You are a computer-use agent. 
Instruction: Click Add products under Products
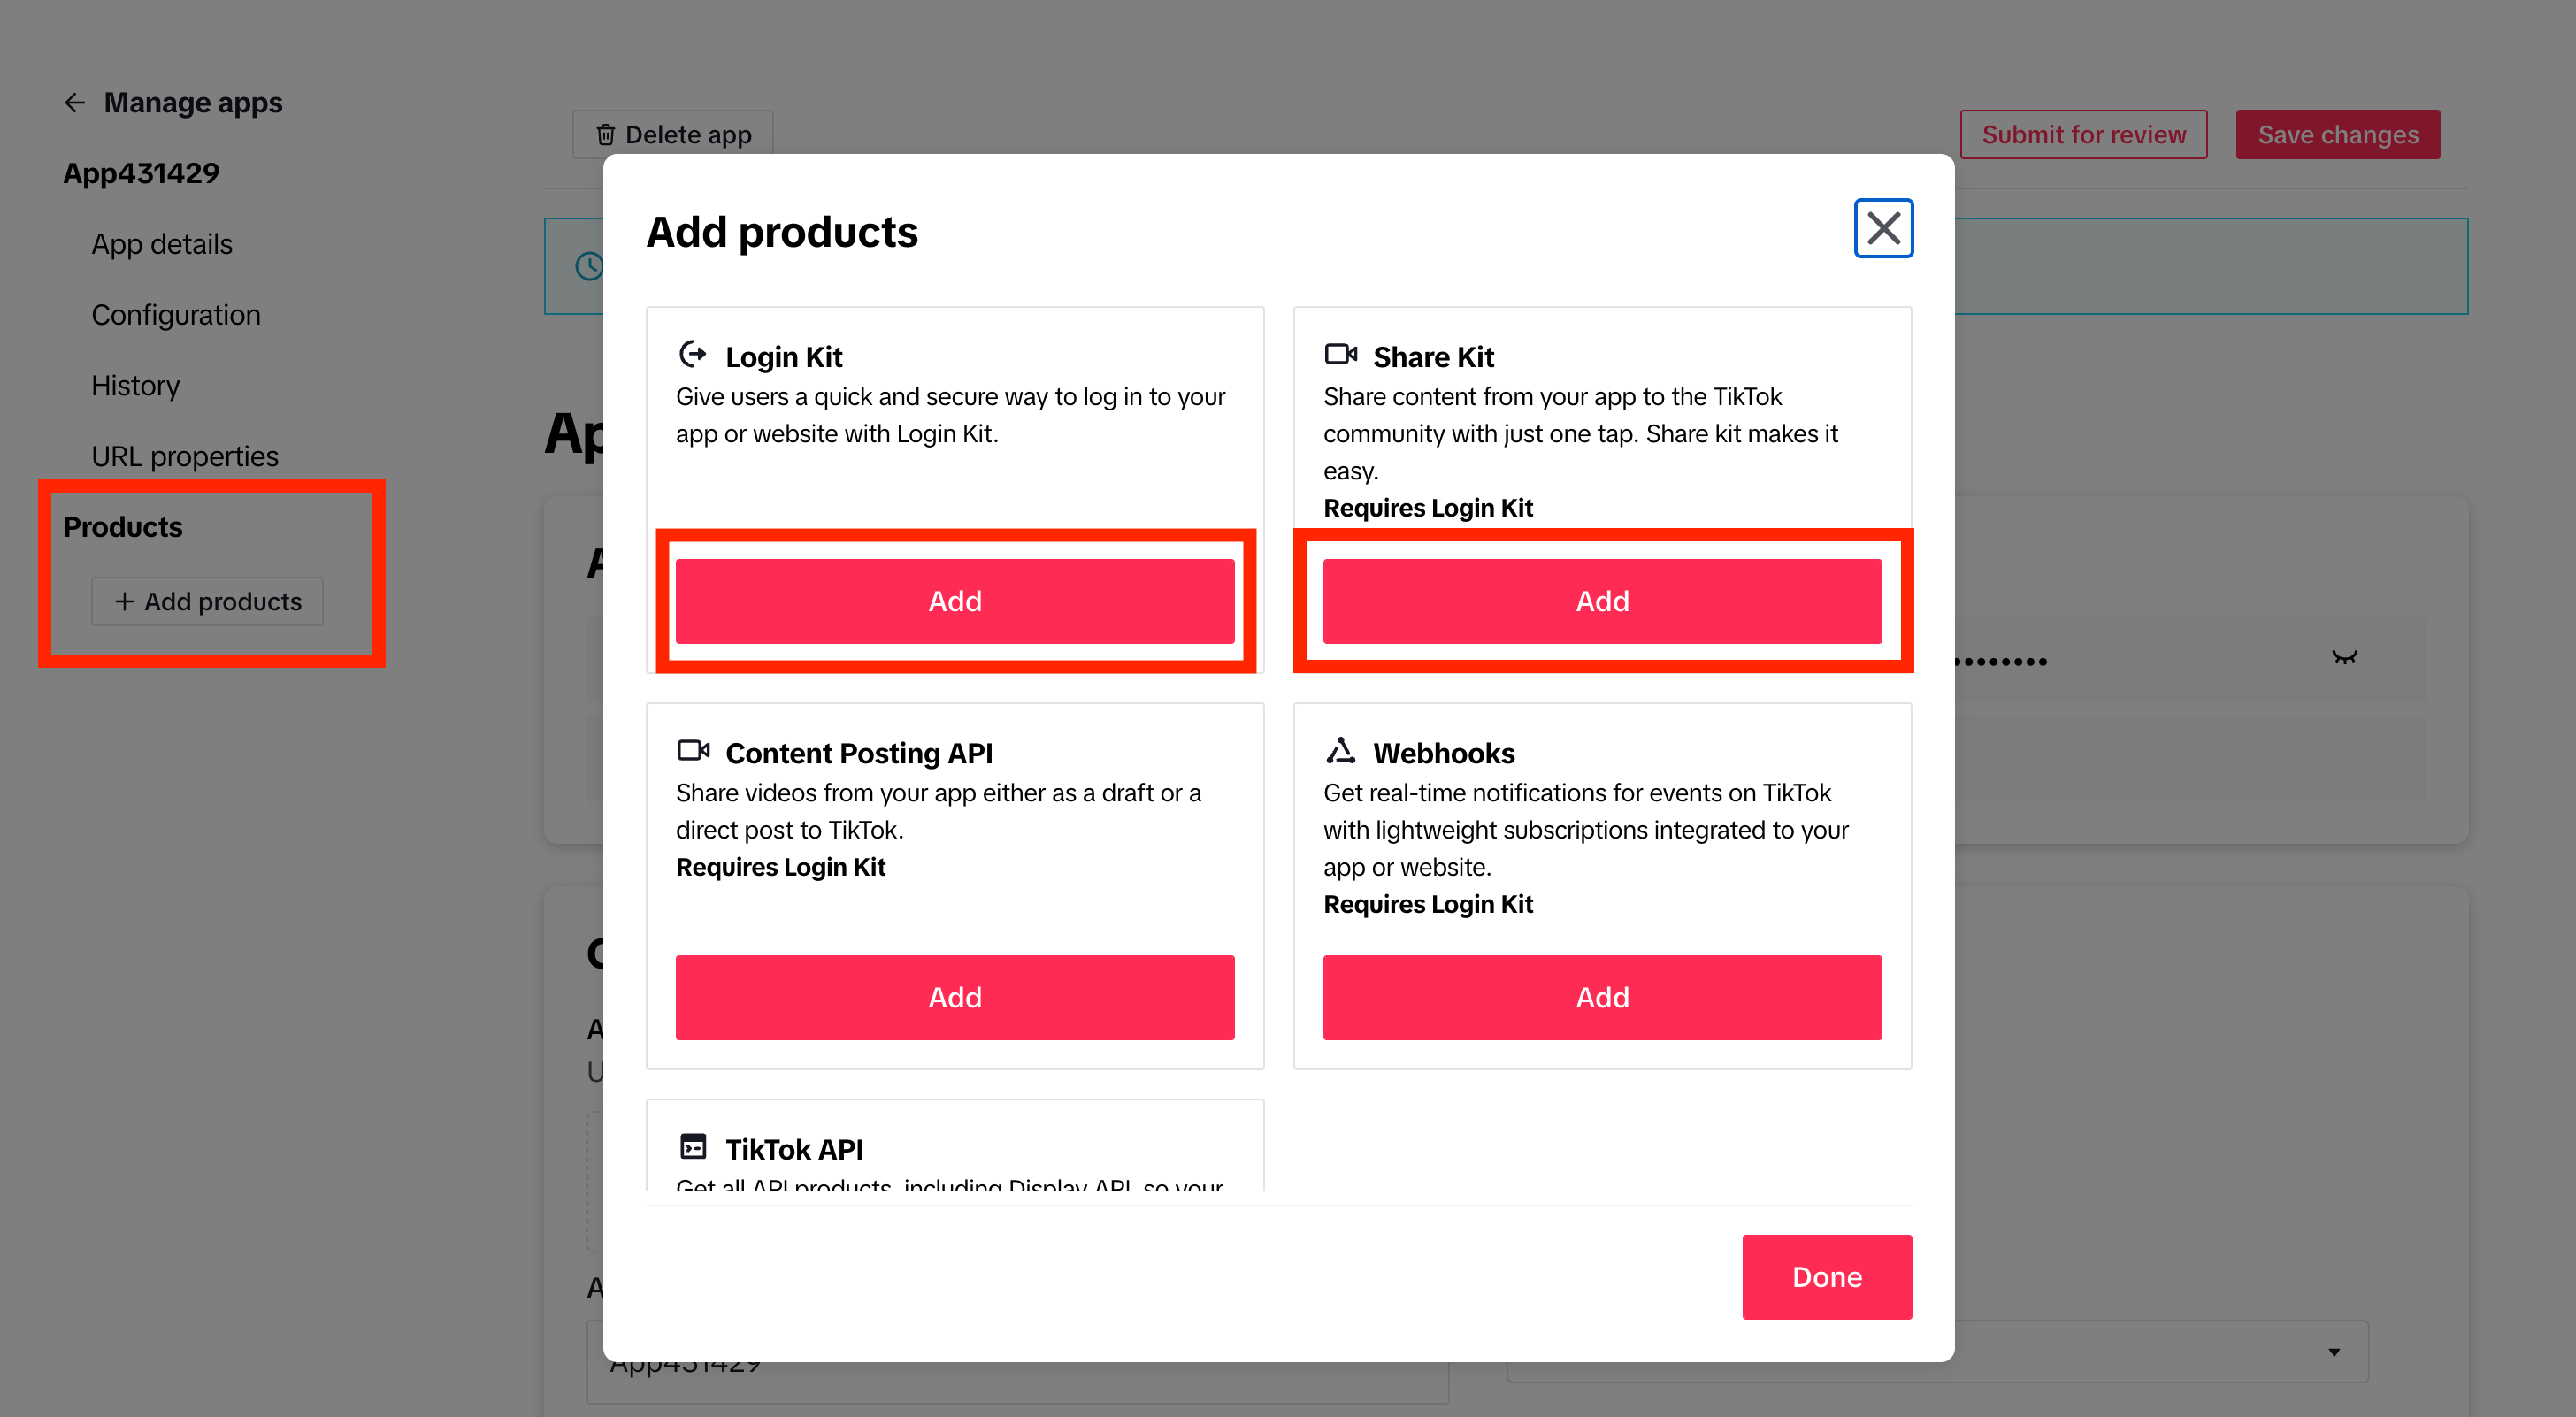click(207, 601)
